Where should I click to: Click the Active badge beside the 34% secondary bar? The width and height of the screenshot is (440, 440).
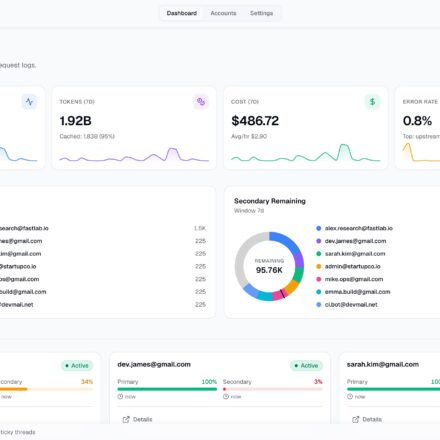[x=77, y=366]
